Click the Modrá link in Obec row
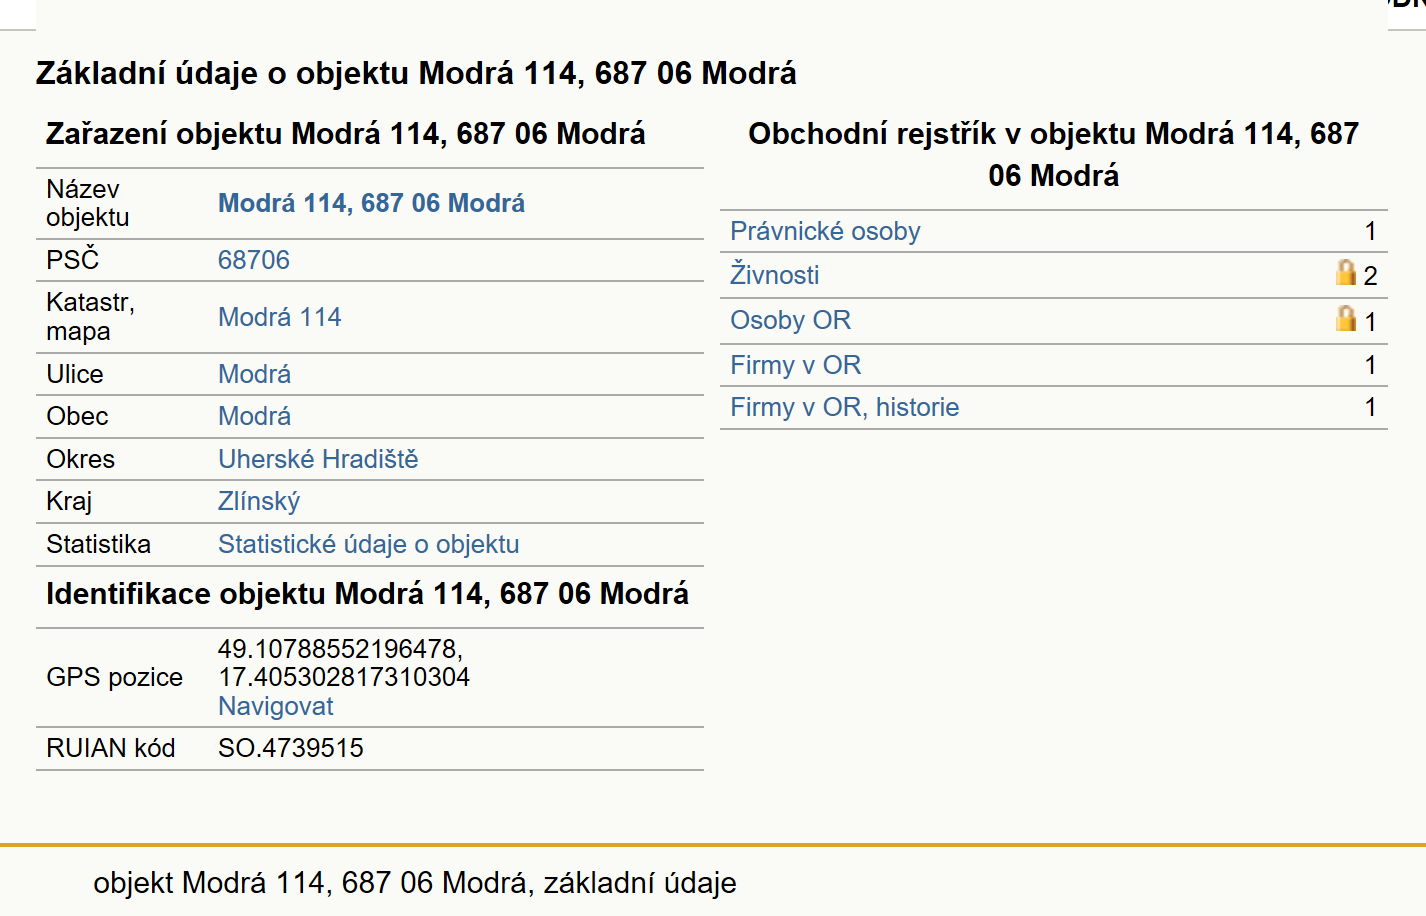1426x916 pixels. (254, 416)
